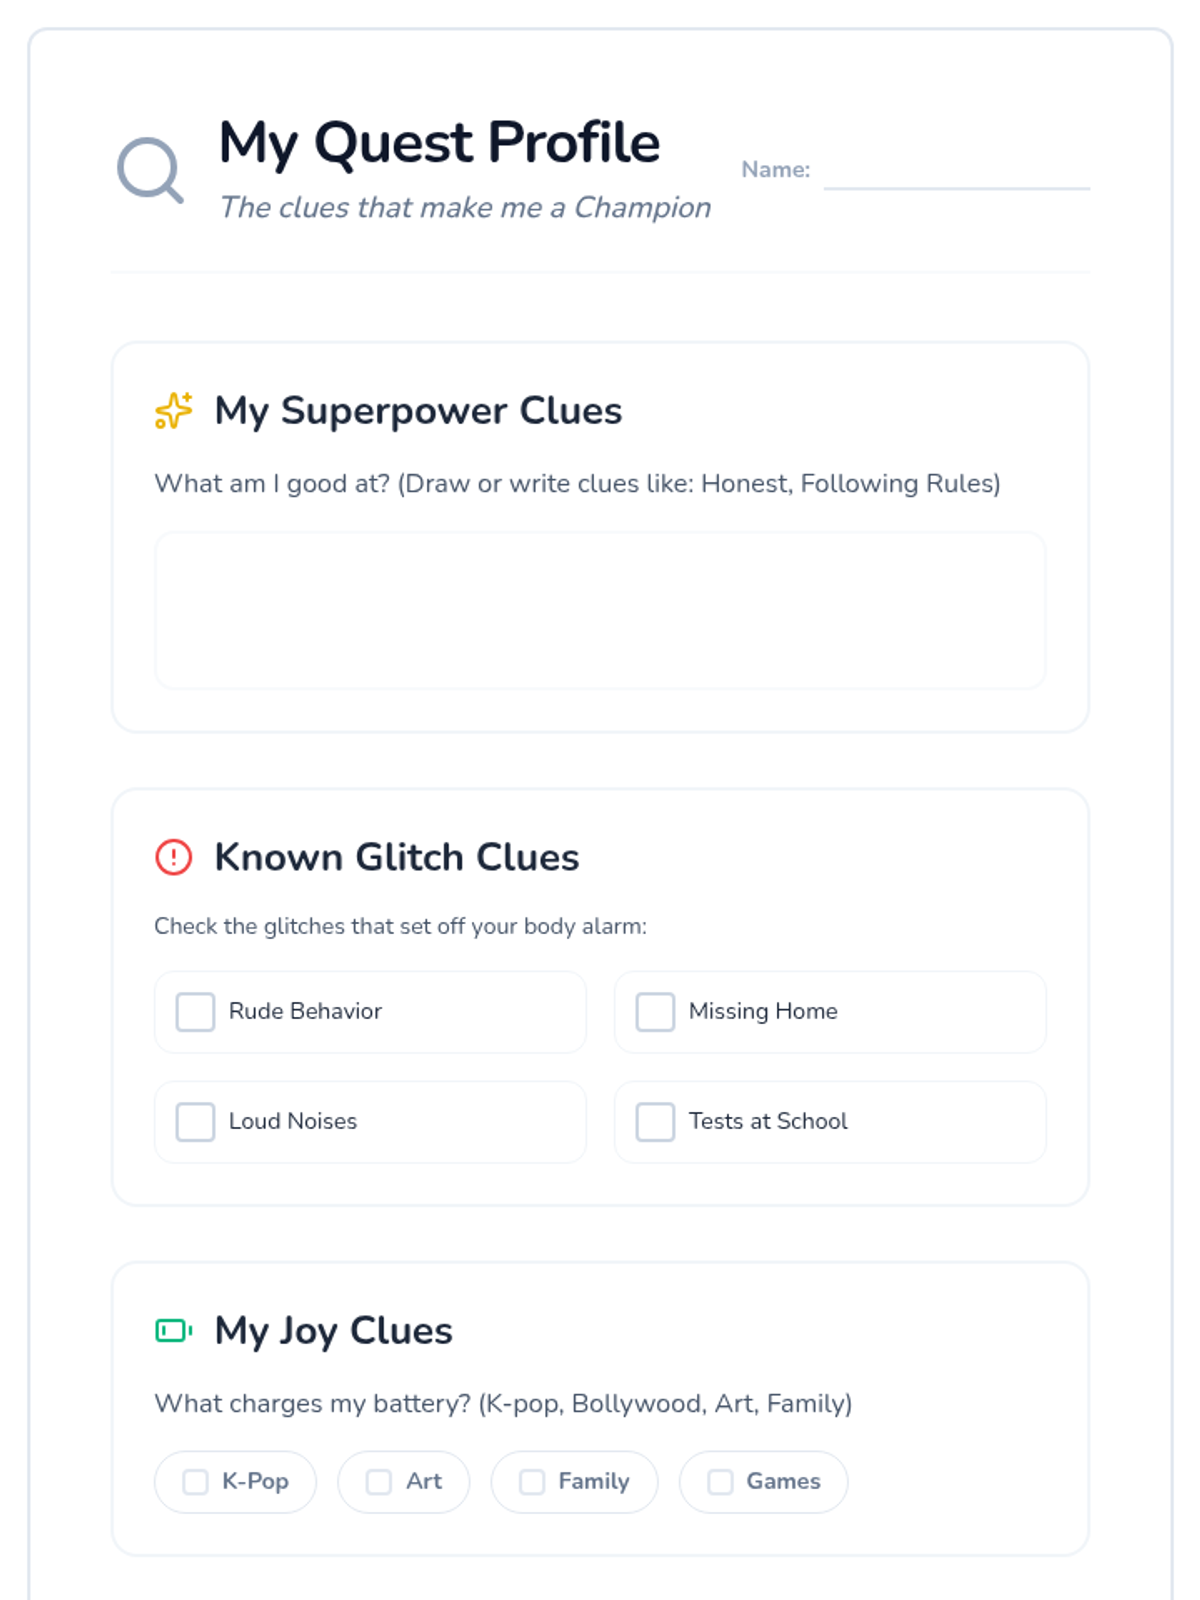Viewport: 1200px width, 1600px height.
Task: Click the magnifying glass icon beside title
Action: tap(150, 170)
